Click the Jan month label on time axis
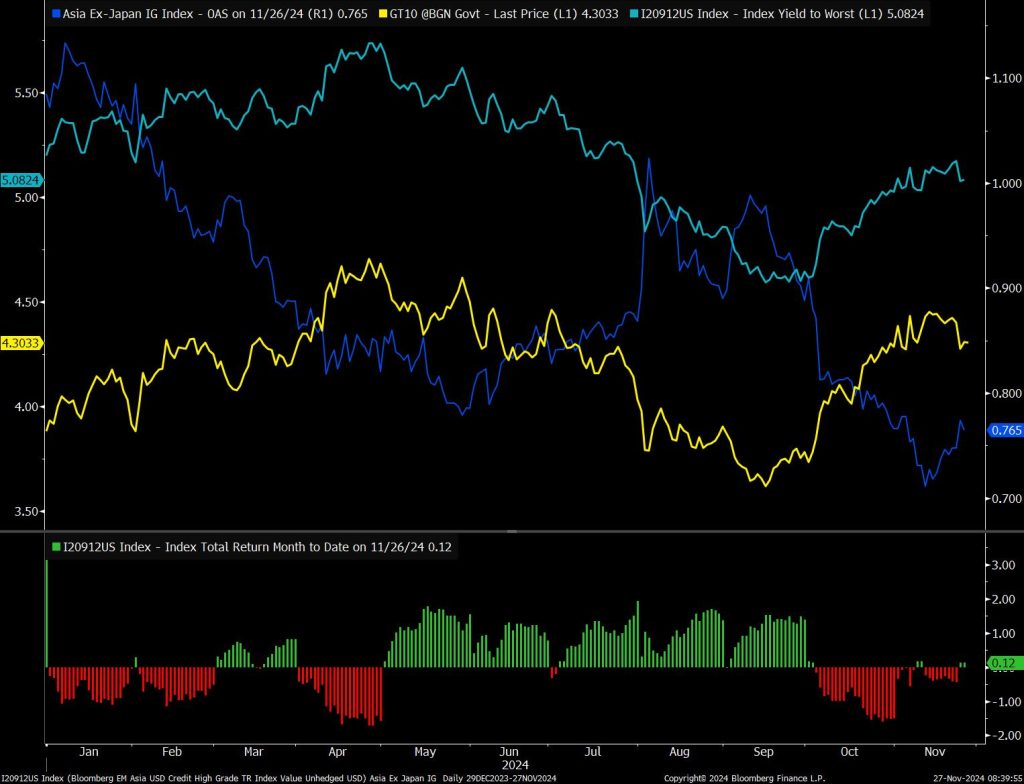This screenshot has width=1024, height=784. [89, 751]
